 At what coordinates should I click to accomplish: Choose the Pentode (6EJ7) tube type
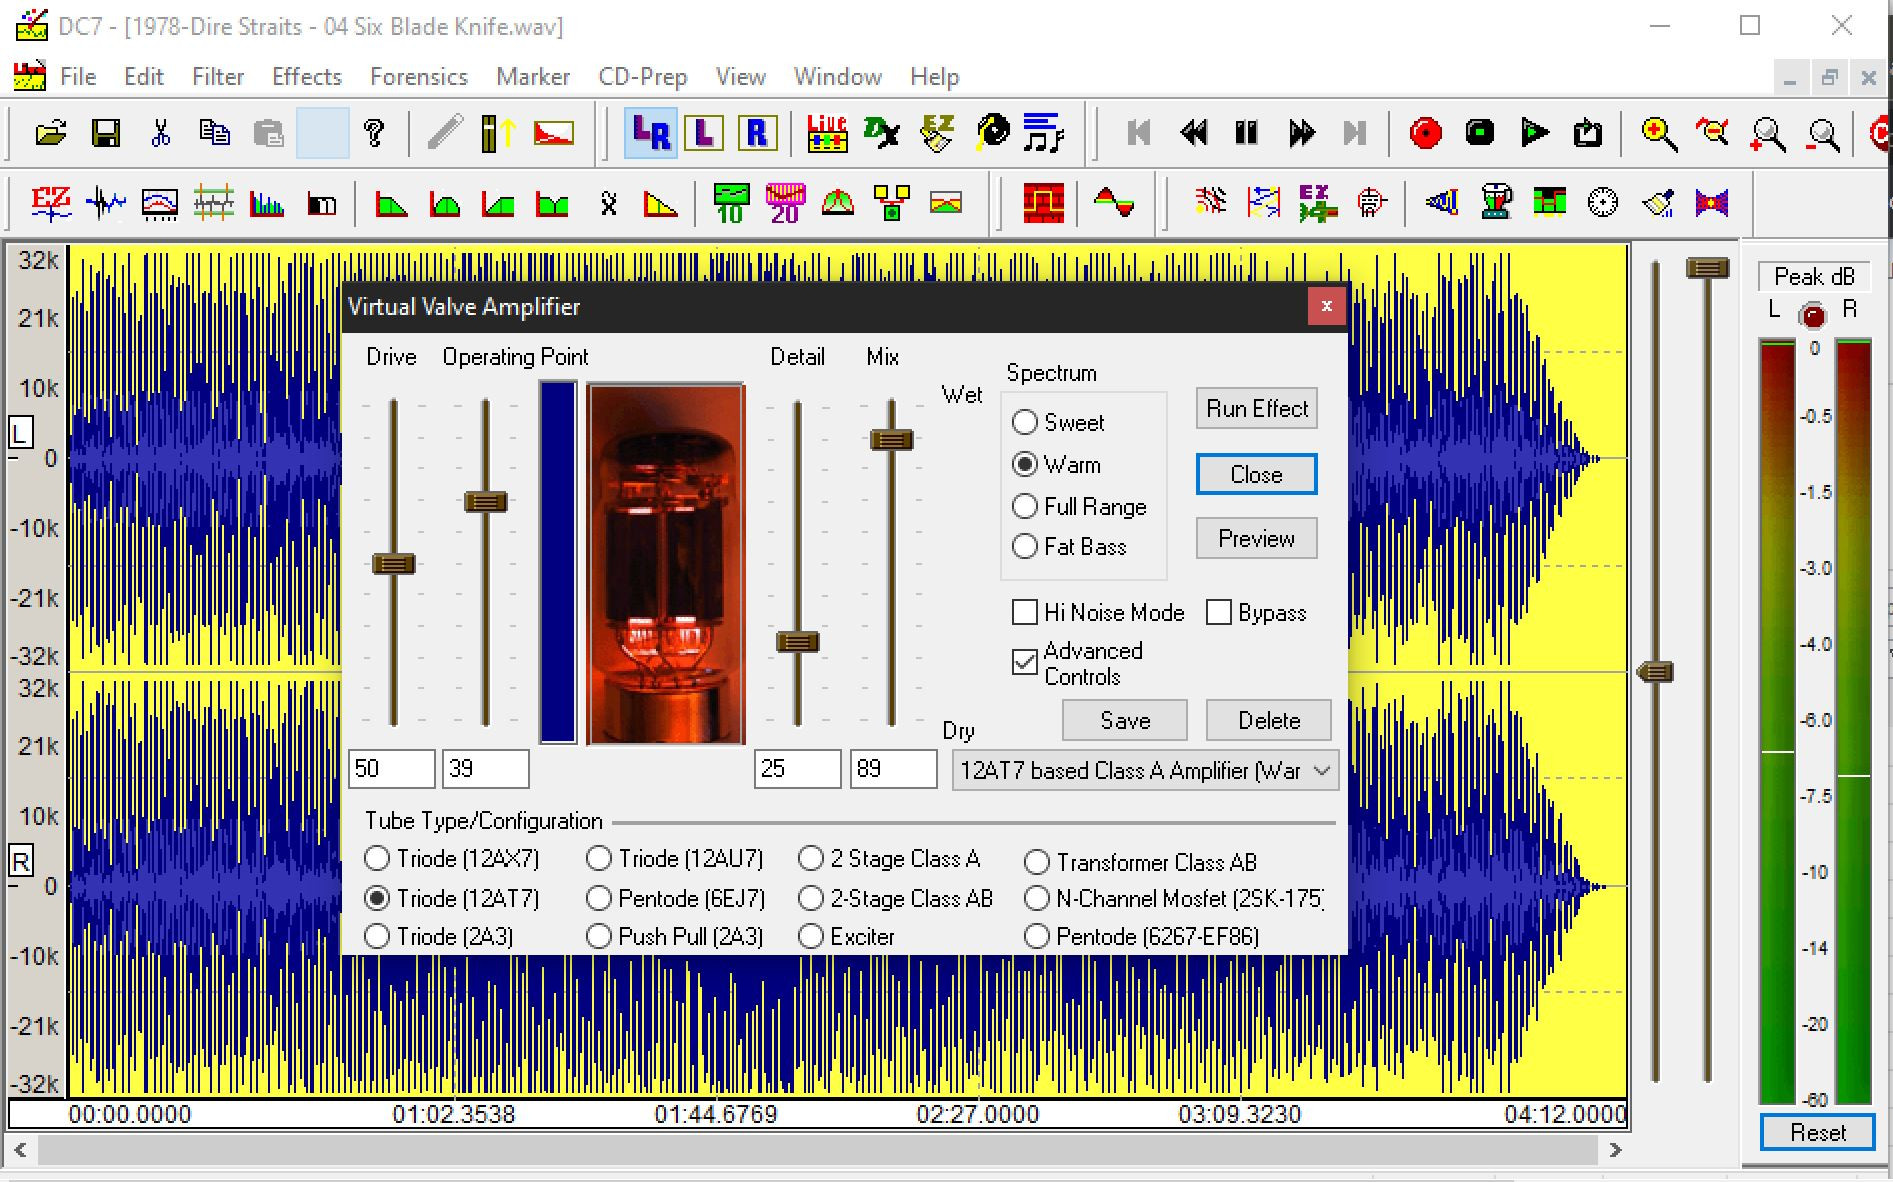599,899
